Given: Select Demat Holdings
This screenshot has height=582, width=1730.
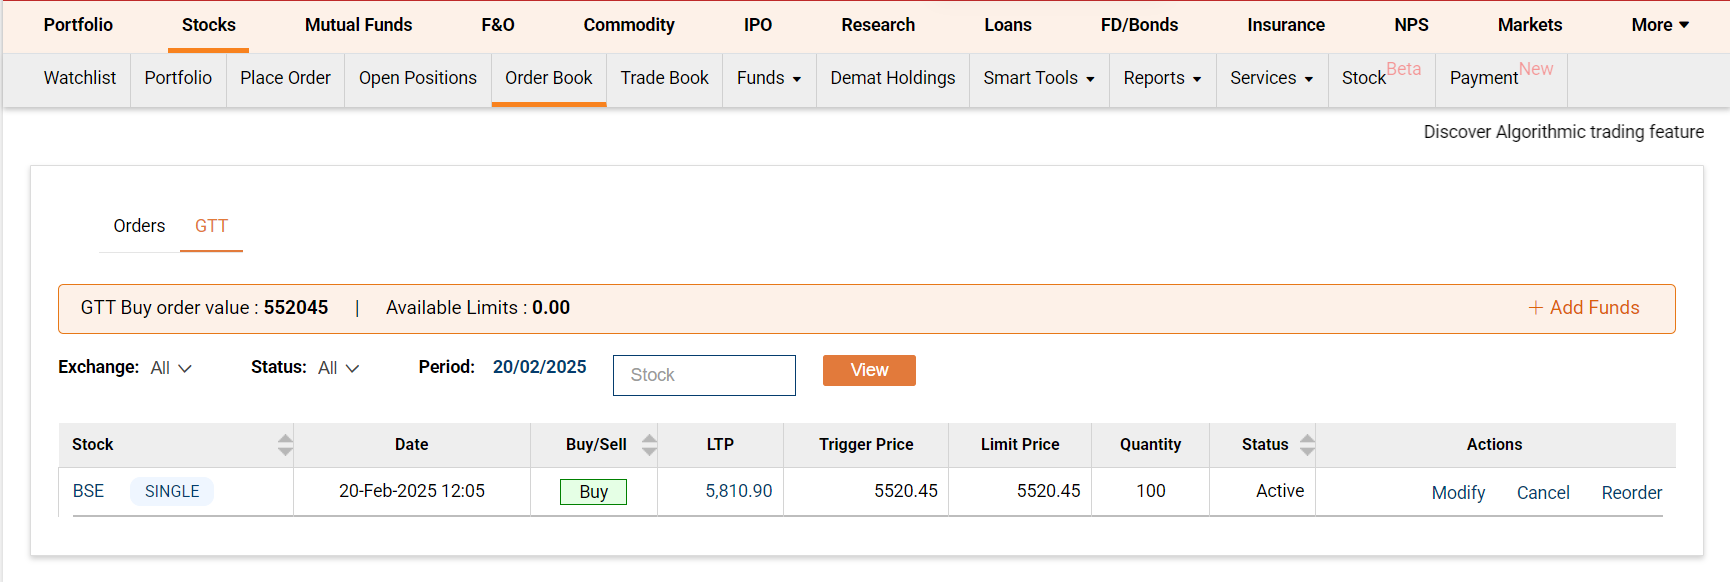Looking at the screenshot, I should pyautogui.click(x=892, y=77).
